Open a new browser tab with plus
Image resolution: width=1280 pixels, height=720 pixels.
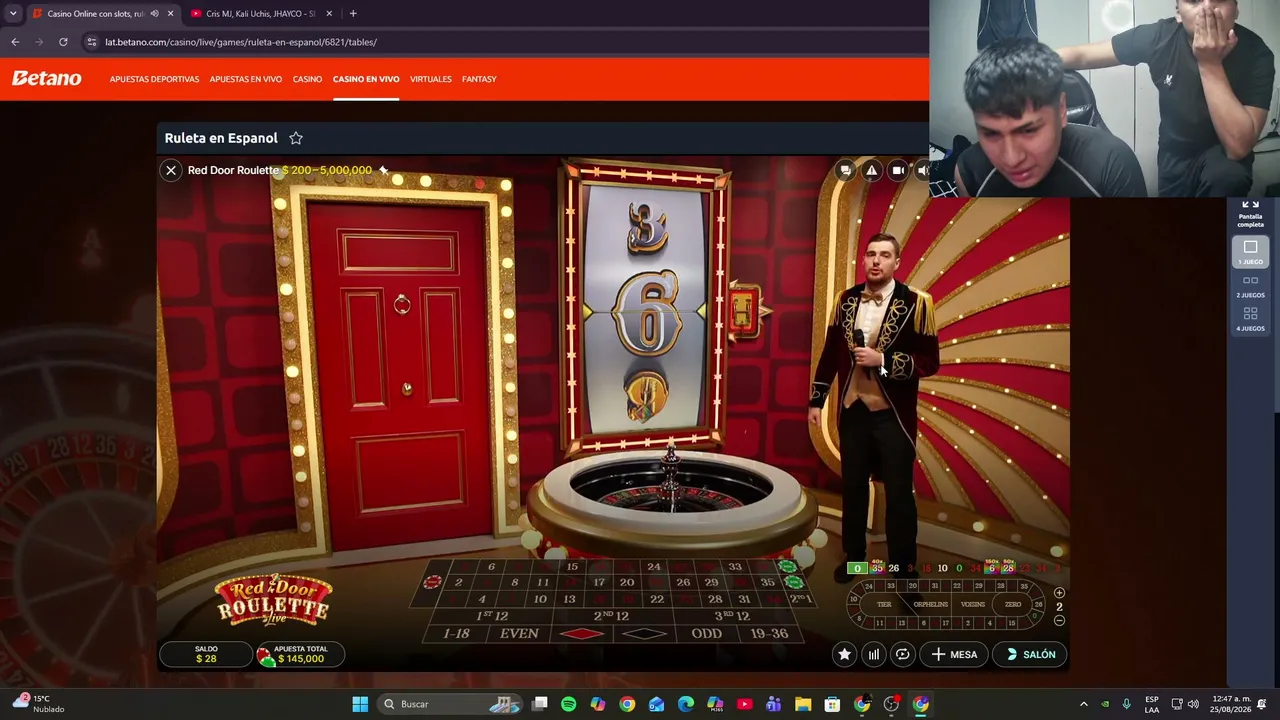353,14
